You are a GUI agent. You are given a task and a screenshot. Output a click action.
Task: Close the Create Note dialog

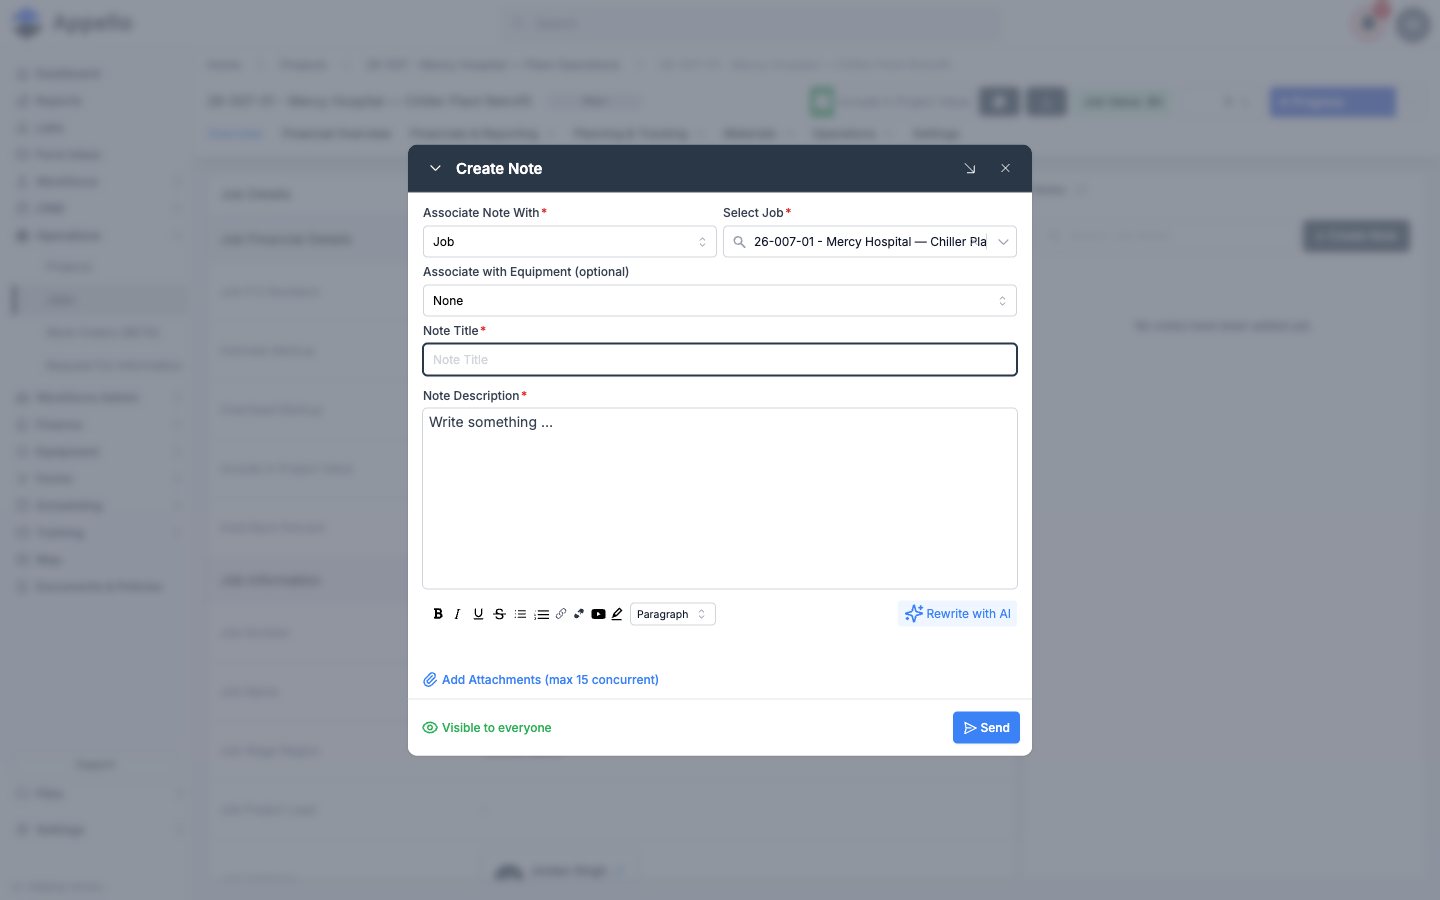pyautogui.click(x=1005, y=169)
